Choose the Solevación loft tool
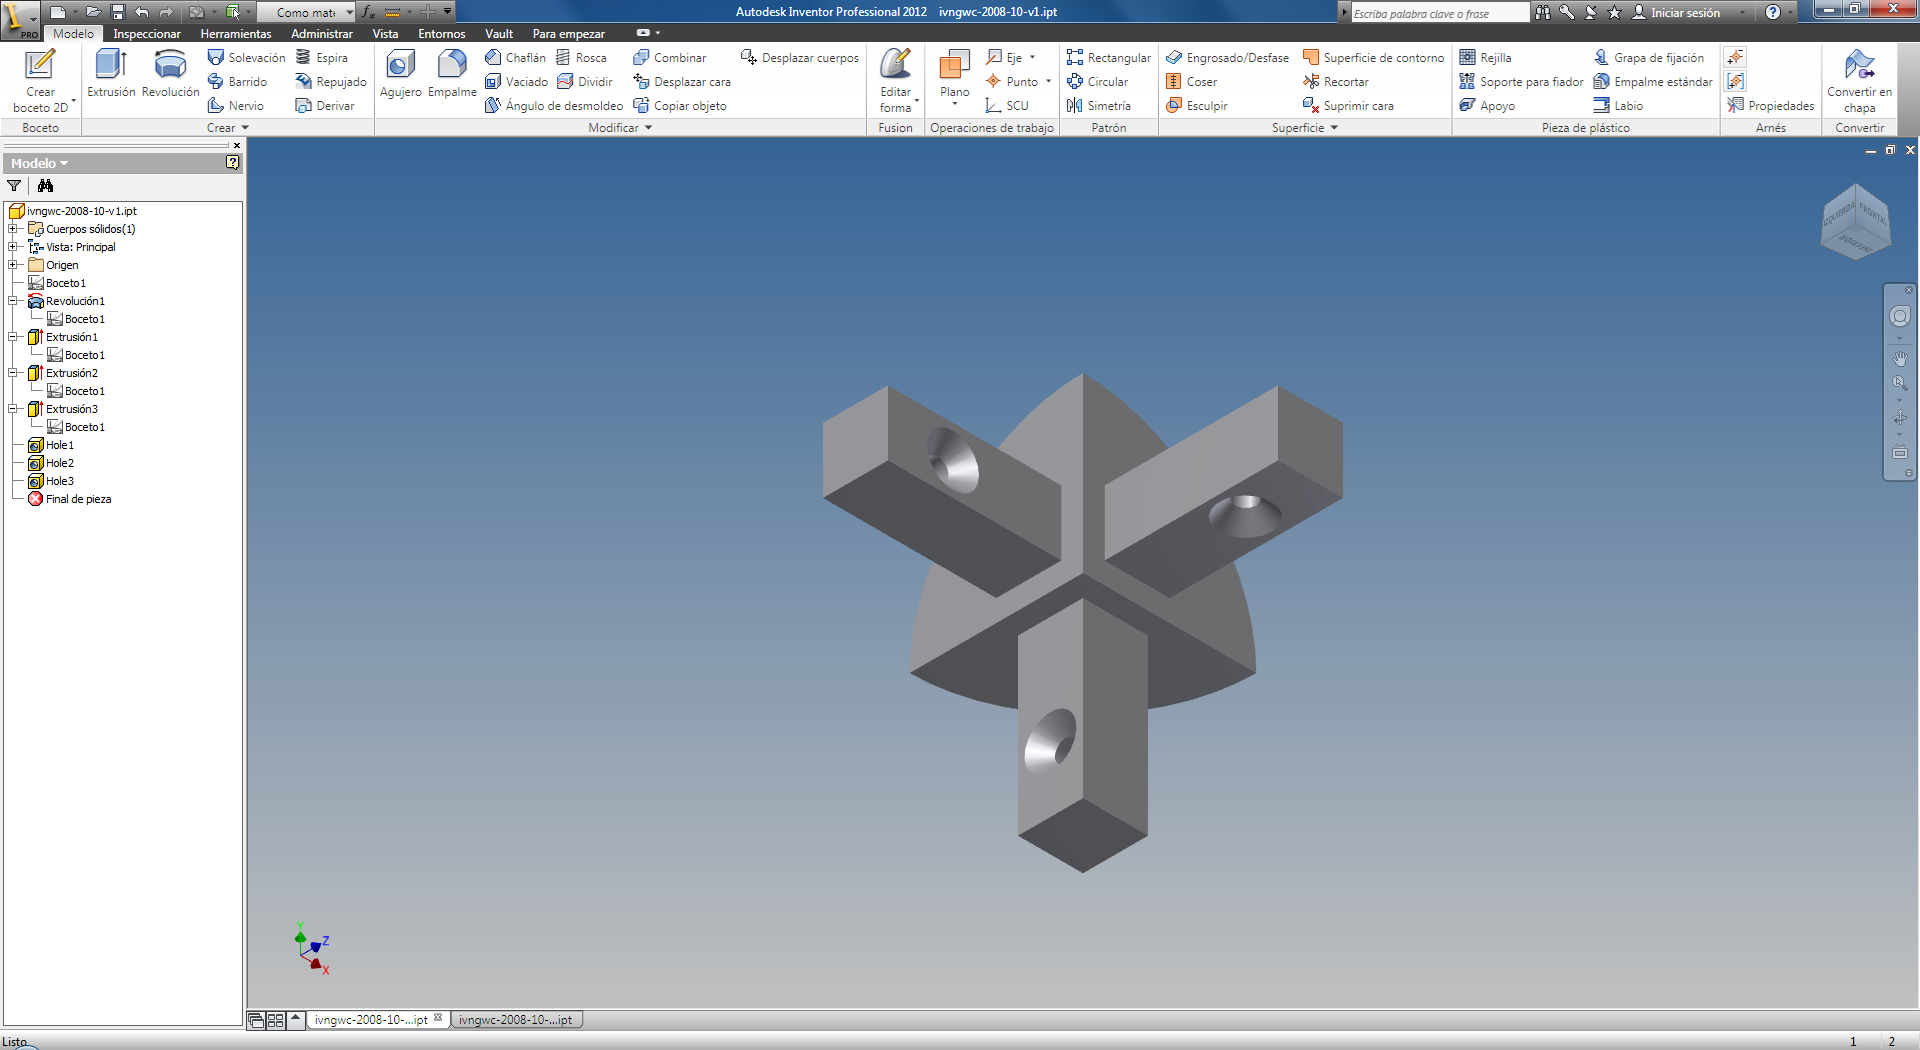1920x1050 pixels. (x=246, y=58)
